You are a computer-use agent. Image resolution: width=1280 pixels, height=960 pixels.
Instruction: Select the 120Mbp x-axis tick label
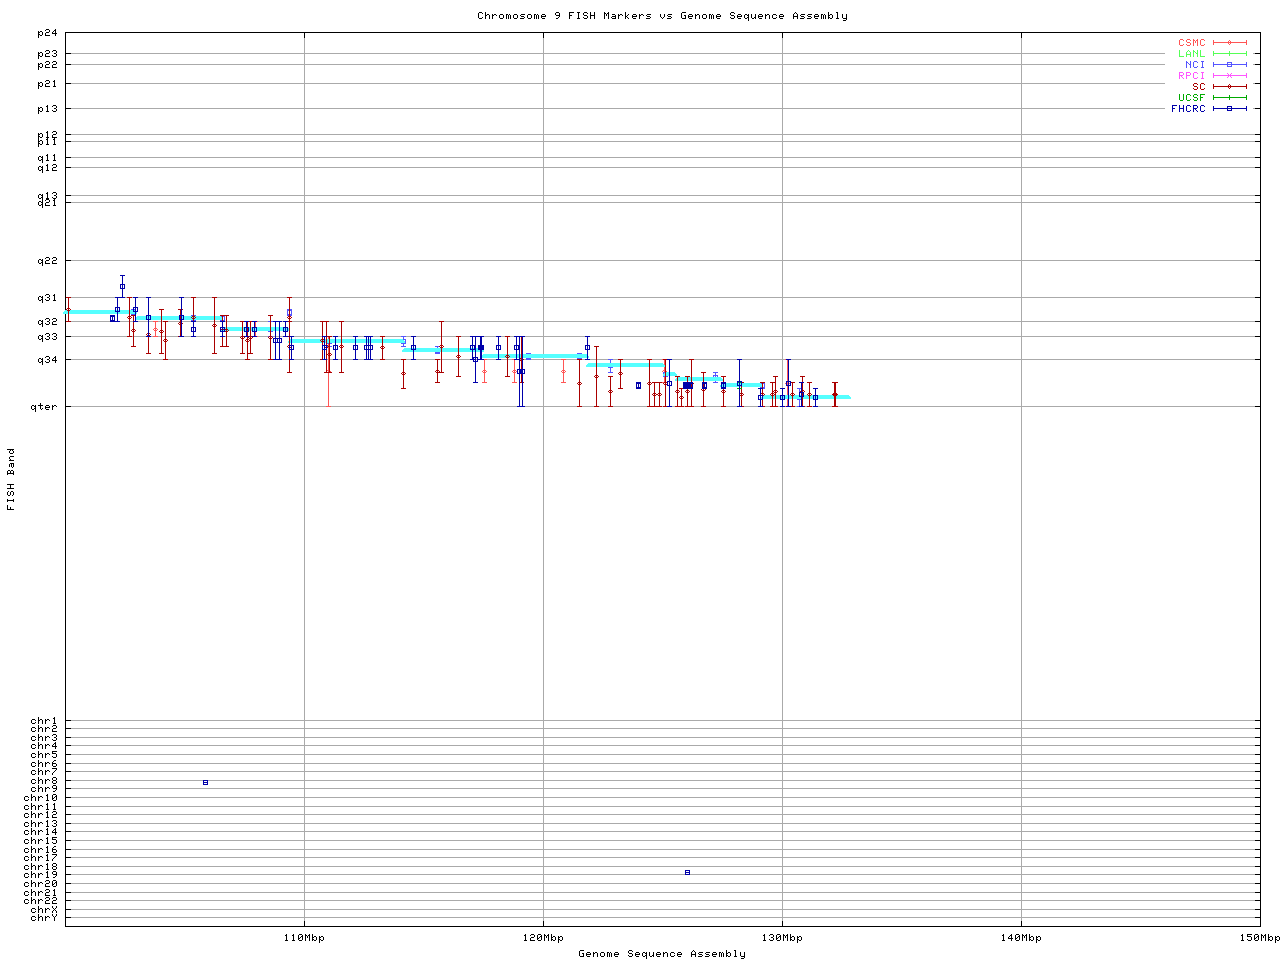[543, 938]
